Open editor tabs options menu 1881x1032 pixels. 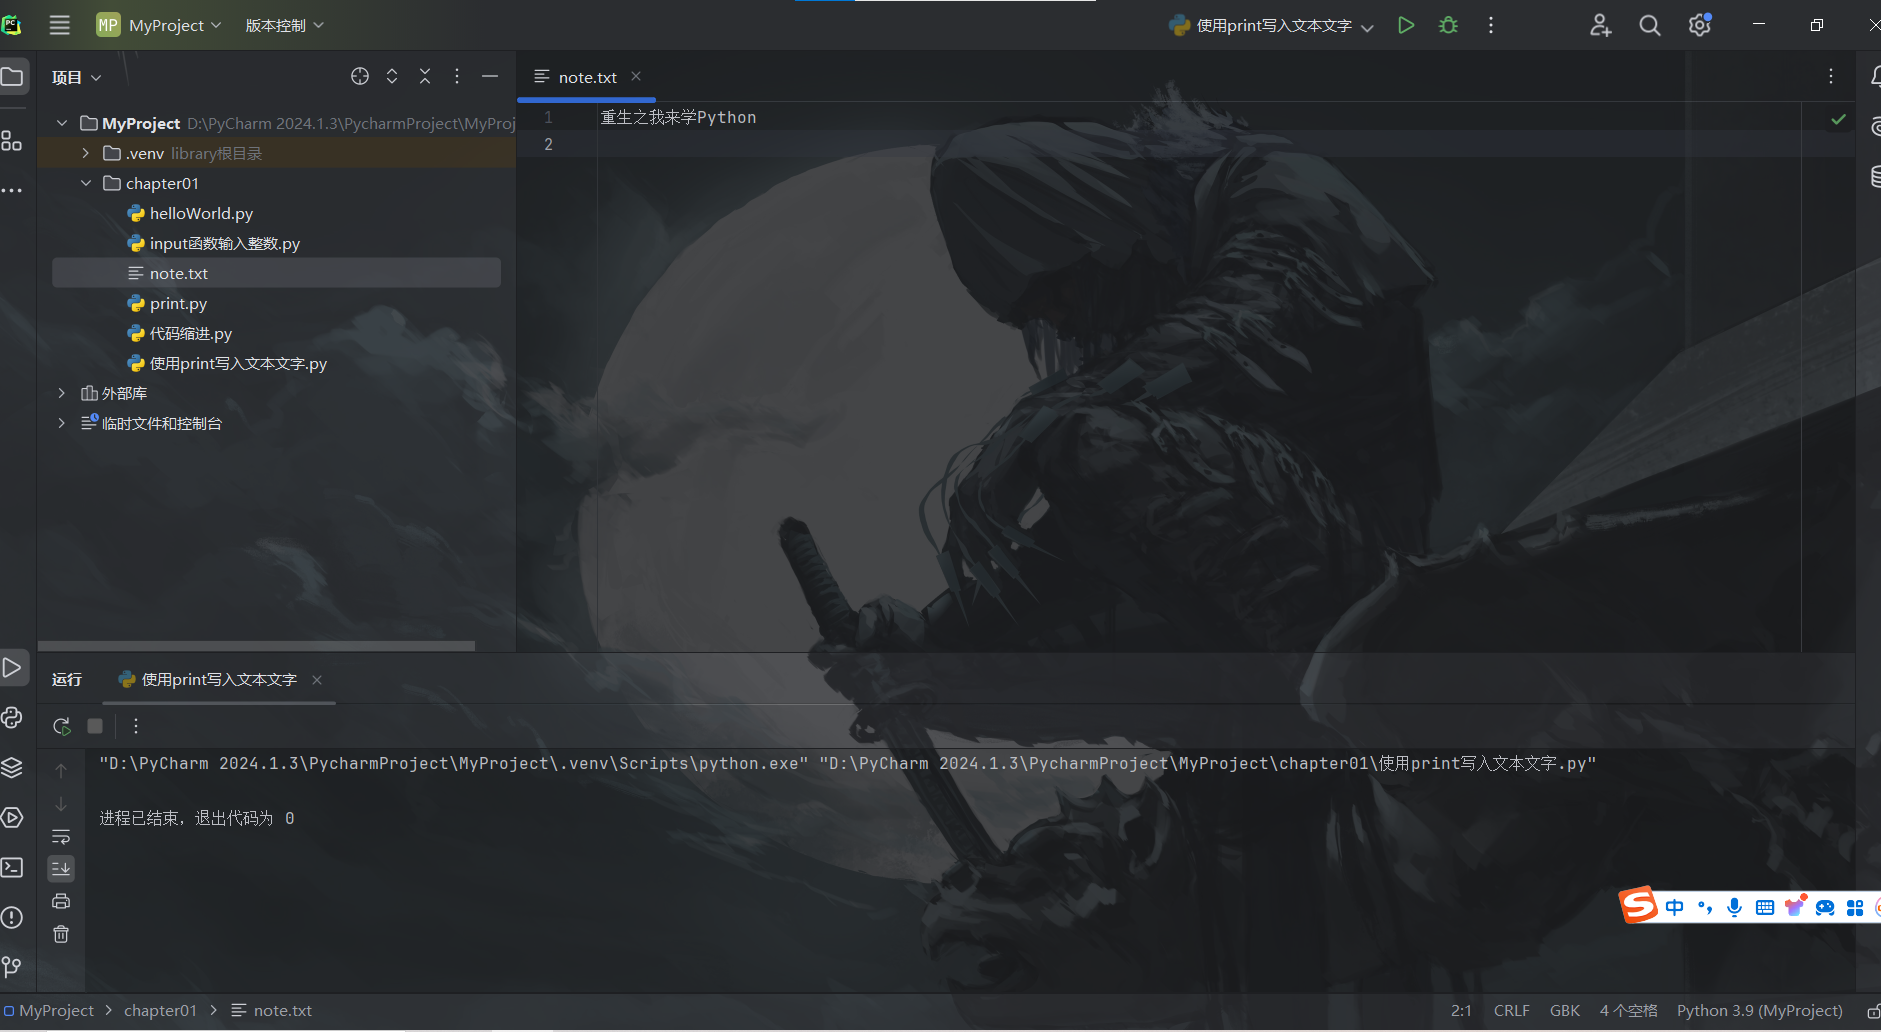point(1831,76)
